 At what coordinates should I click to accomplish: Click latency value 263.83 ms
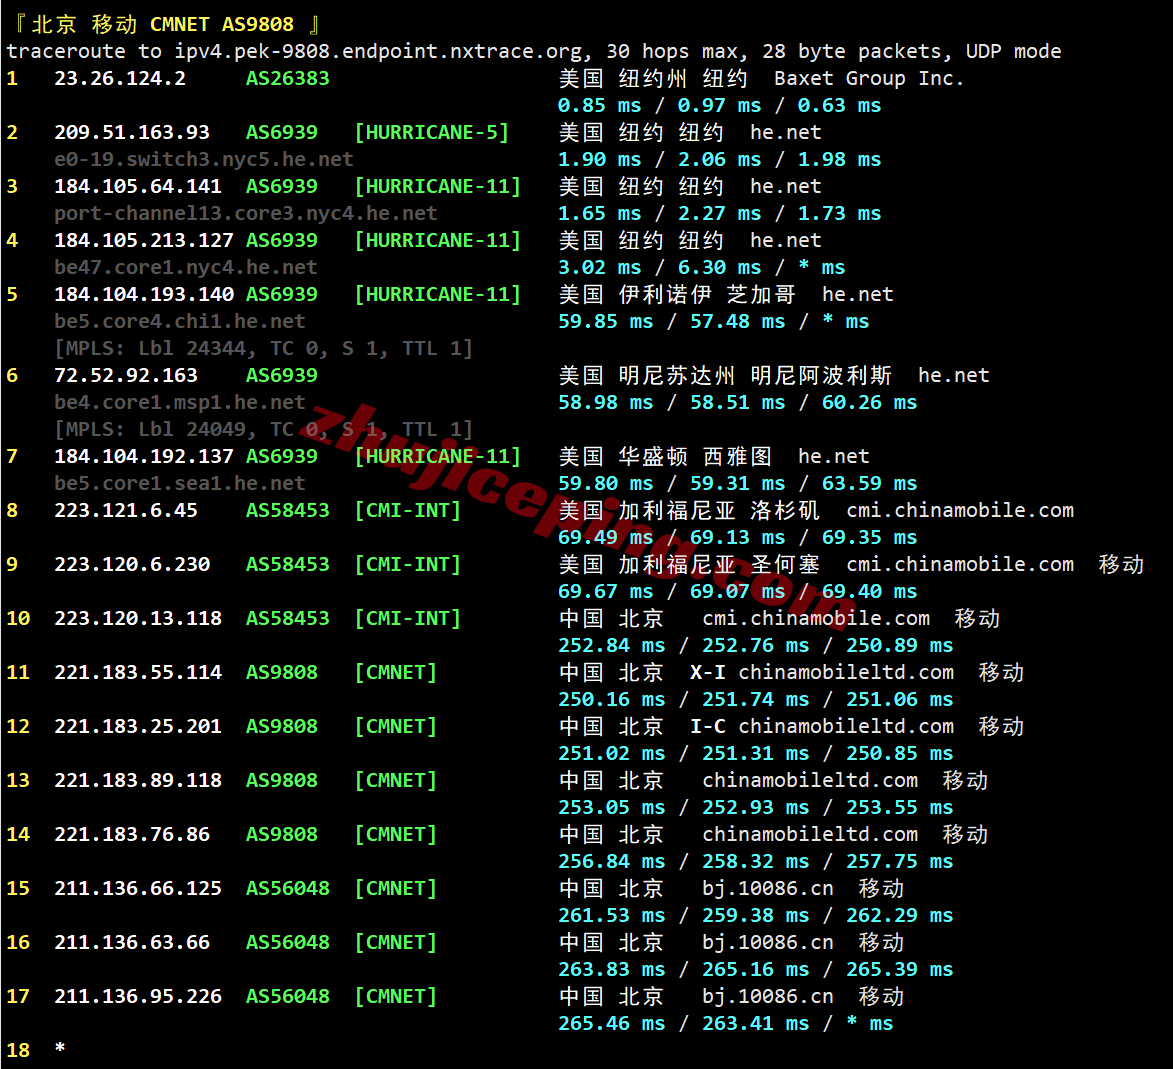point(611,969)
